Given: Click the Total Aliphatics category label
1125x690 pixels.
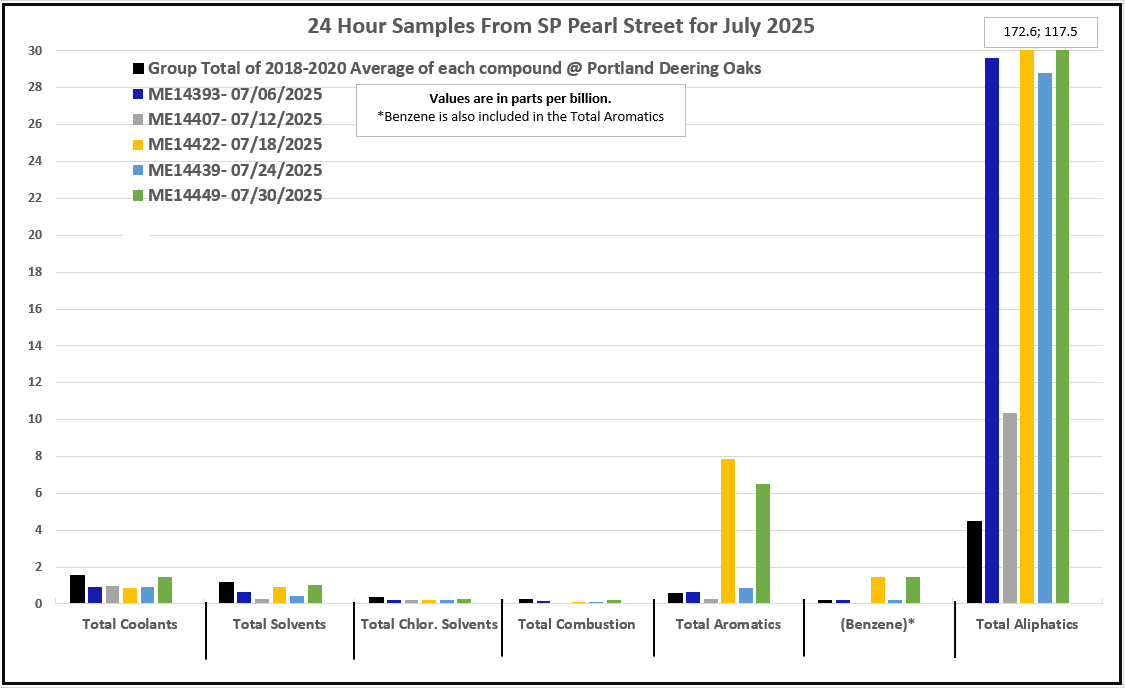Looking at the screenshot, I should point(1027,624).
